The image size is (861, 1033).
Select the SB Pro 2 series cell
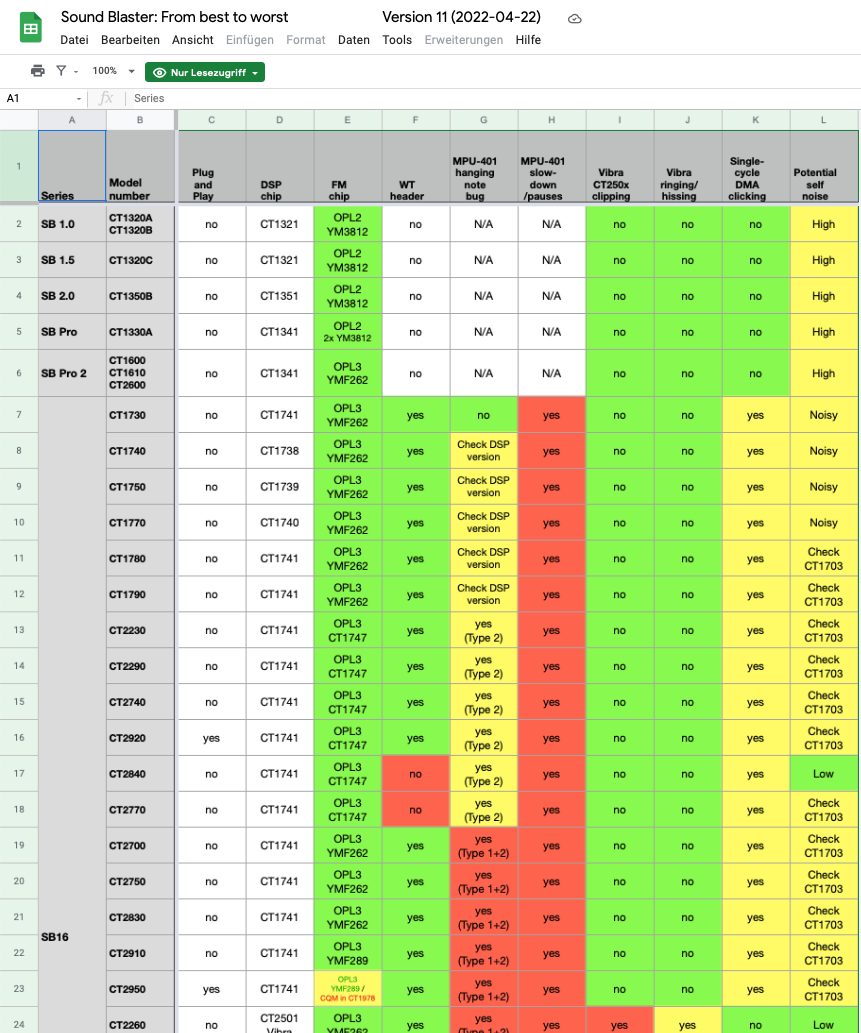pos(72,373)
